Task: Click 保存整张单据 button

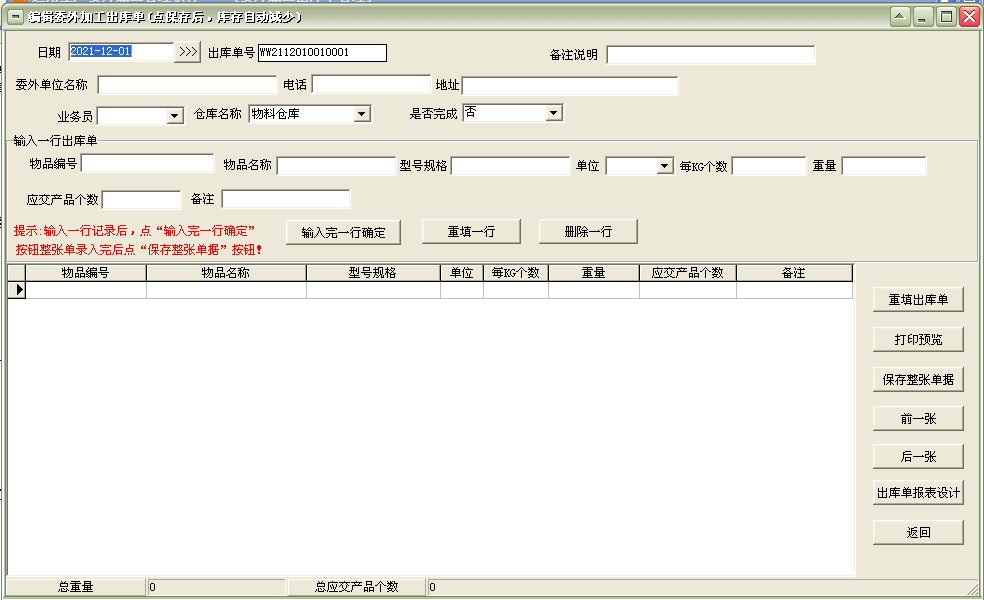Action: coord(918,380)
